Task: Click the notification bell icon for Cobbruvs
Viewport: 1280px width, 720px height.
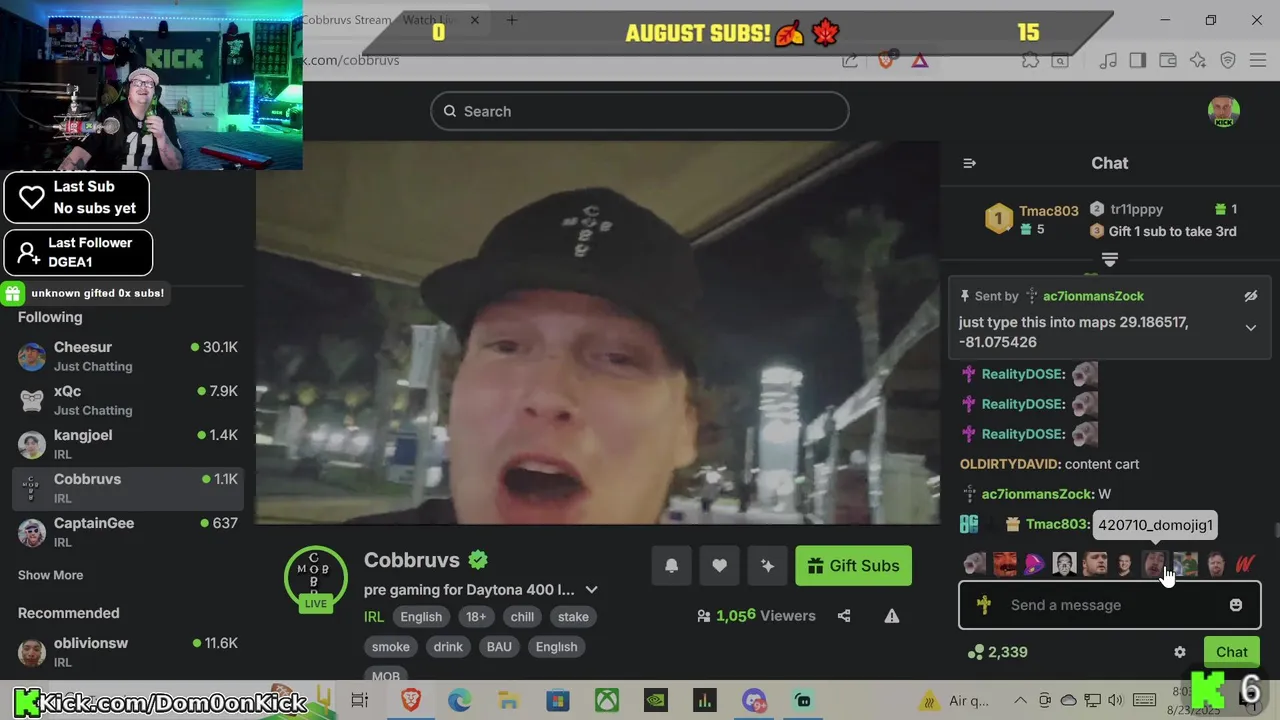Action: coord(672,566)
